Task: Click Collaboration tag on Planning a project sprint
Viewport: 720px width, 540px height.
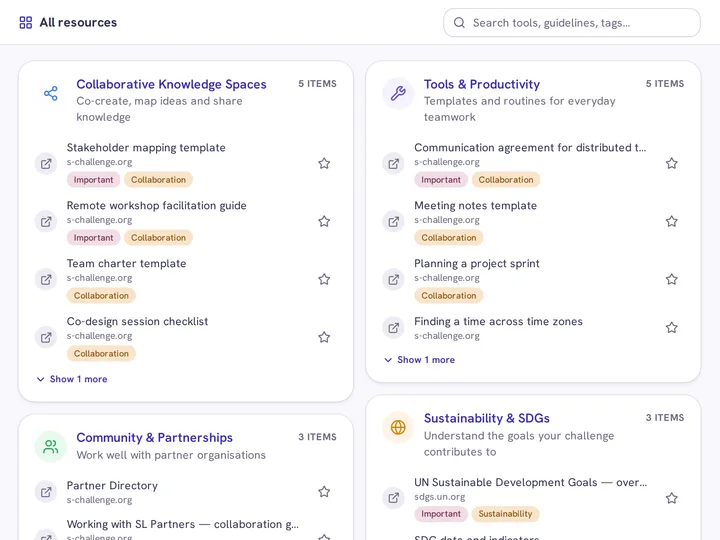Action: coord(449,295)
